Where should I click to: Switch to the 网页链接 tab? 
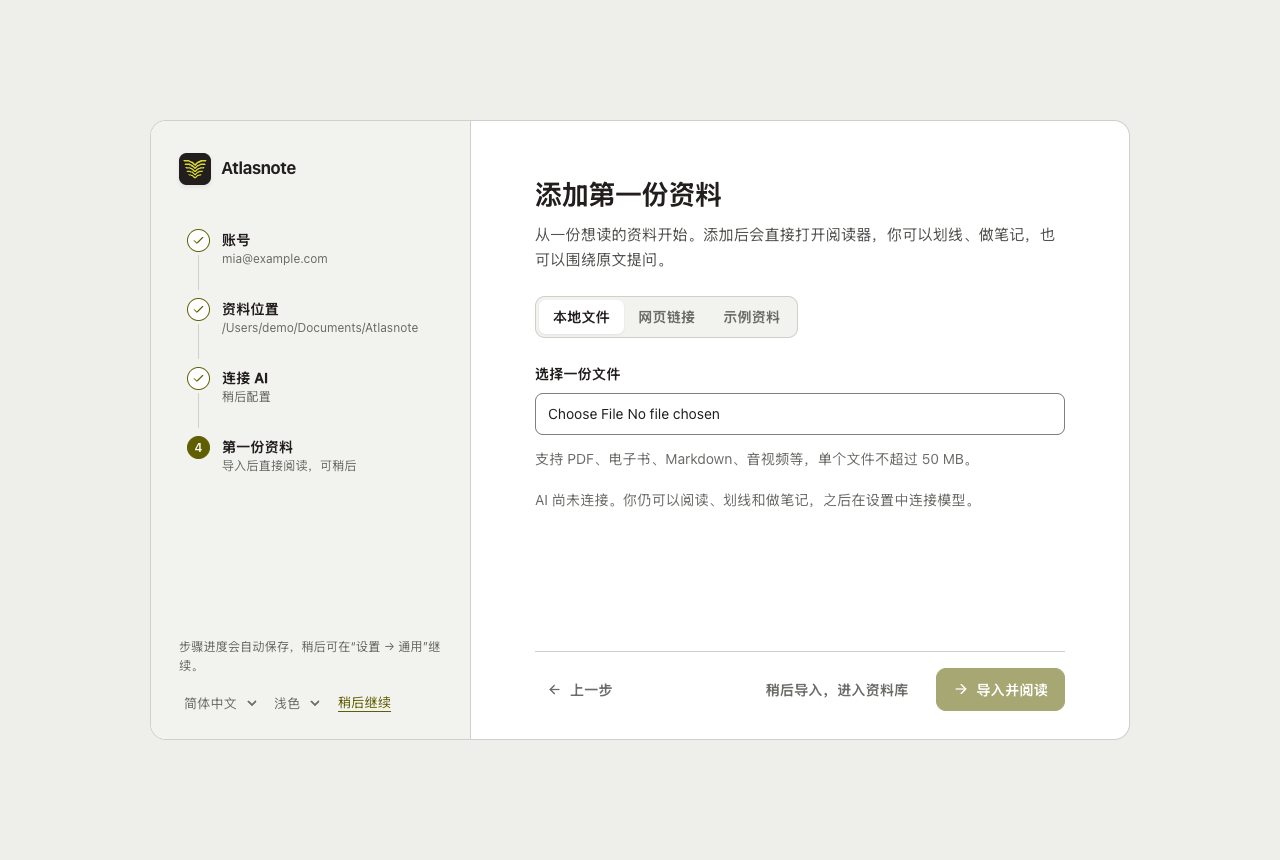click(x=666, y=317)
